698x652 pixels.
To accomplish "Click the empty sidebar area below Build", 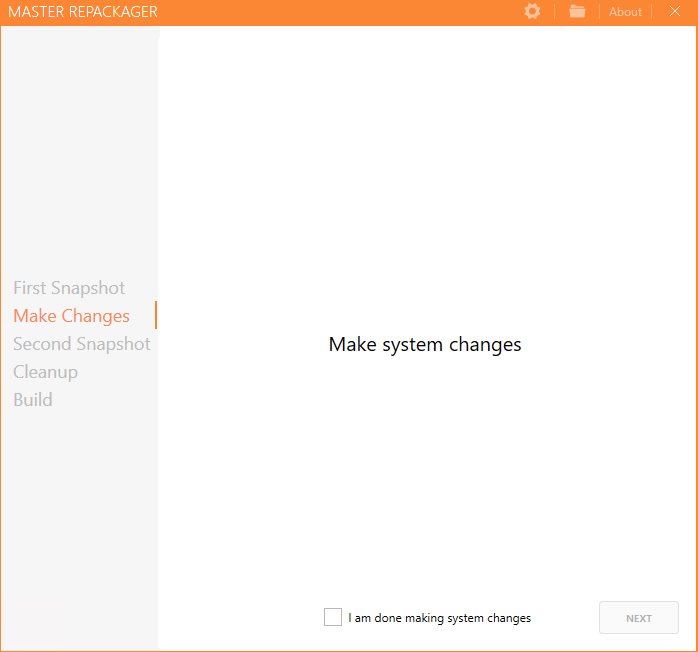I will [x=80, y=520].
